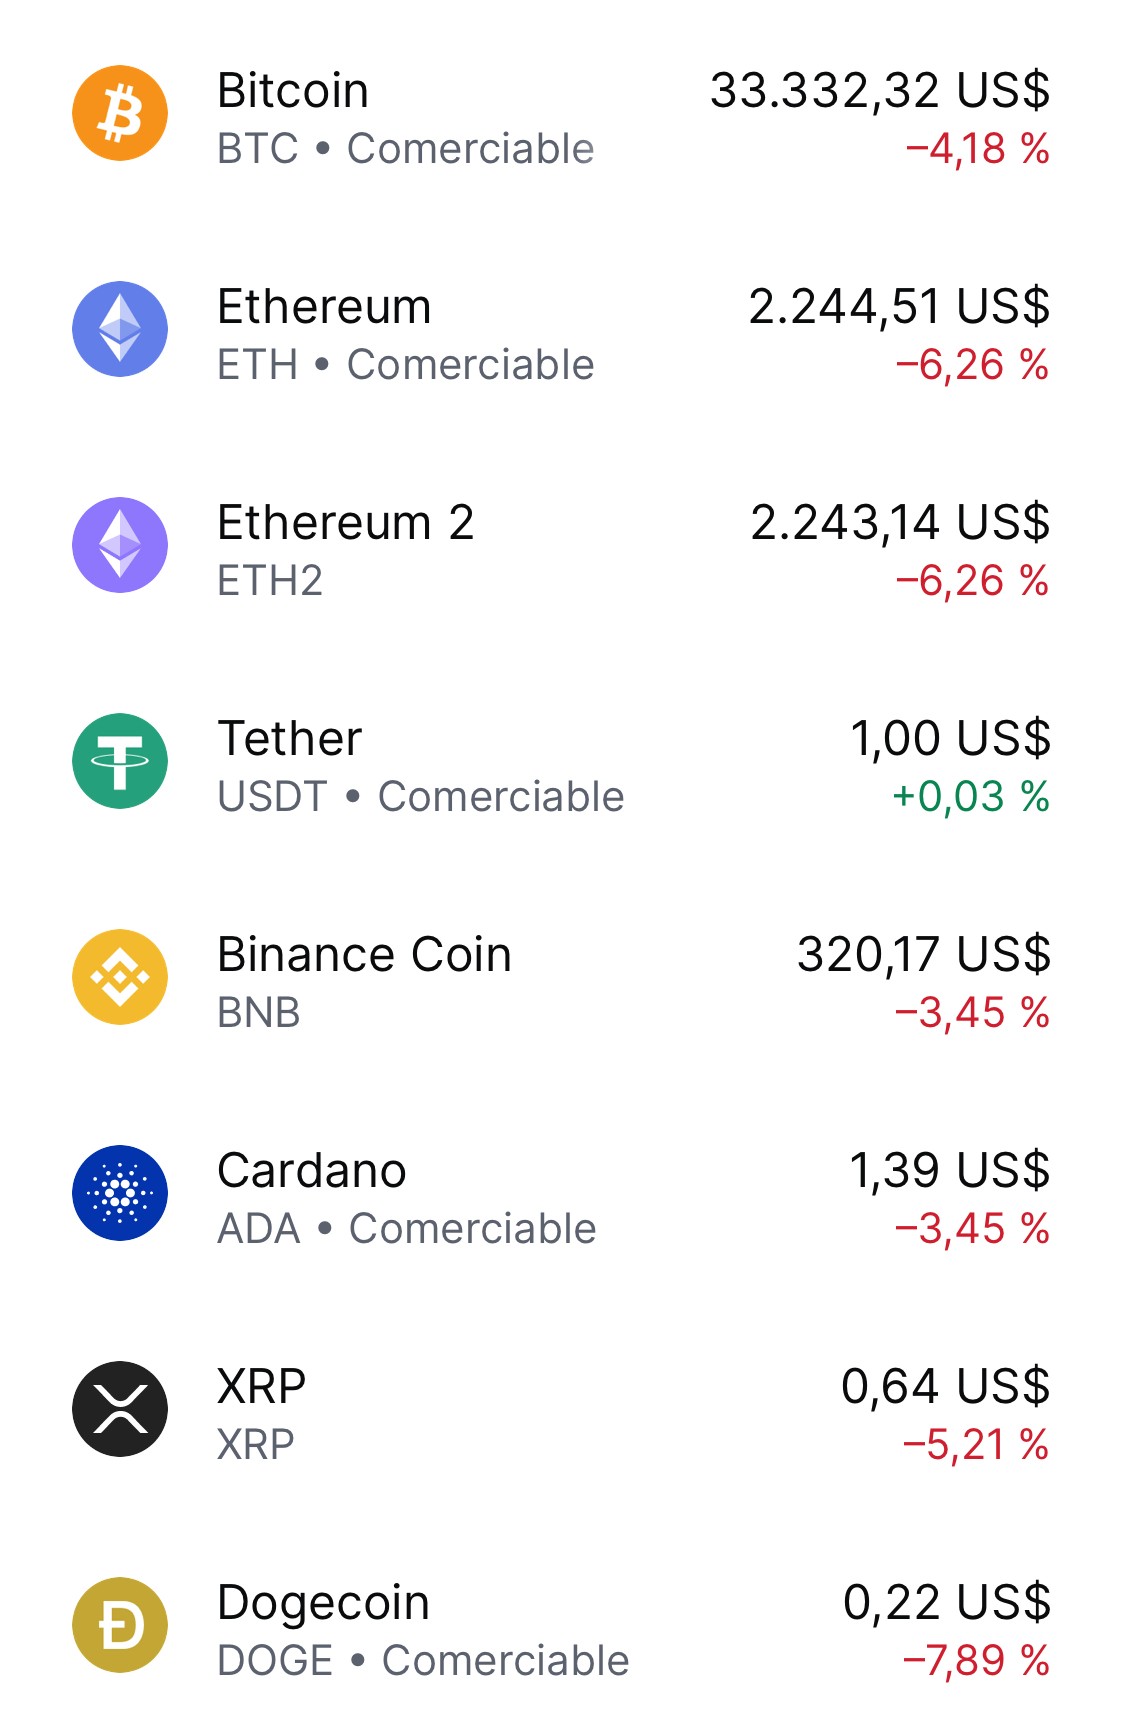Tap Bitcoin's −4,18 % change

point(978,149)
